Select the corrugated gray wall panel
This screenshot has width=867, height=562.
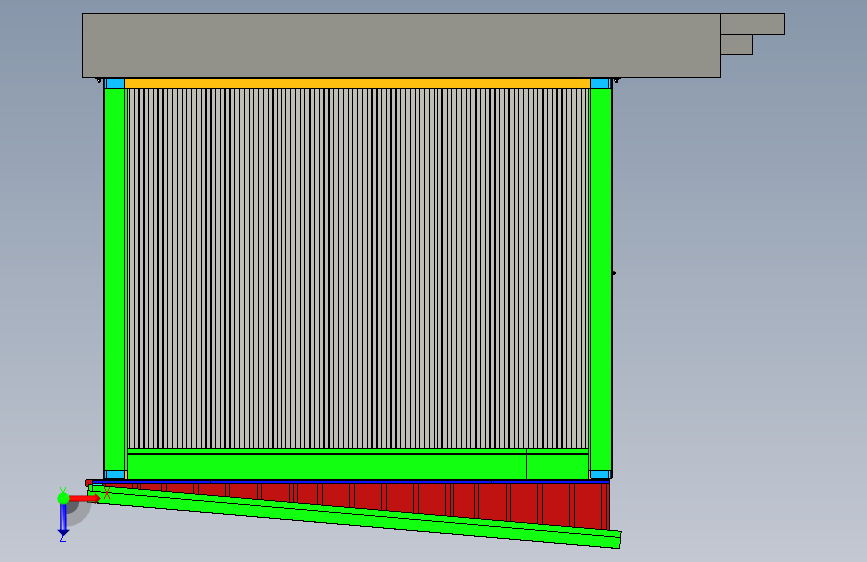pyautogui.click(x=358, y=268)
